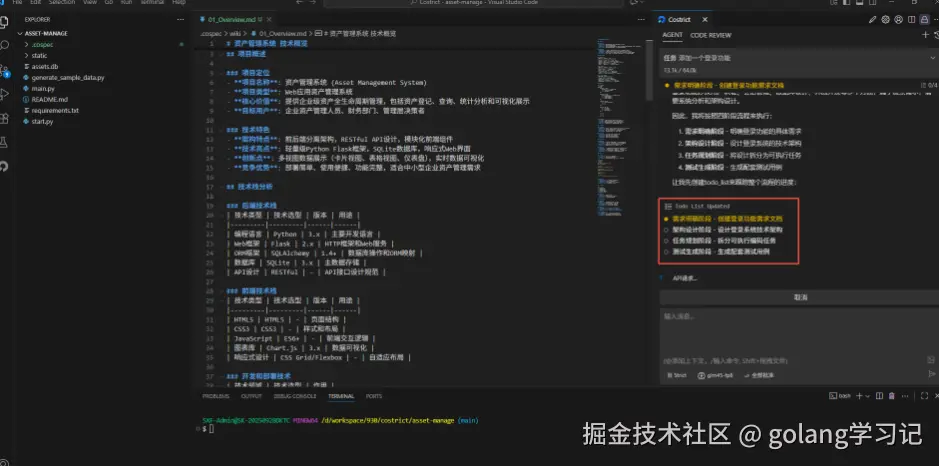
Task: Click the .cospec breadcrumb segment
Action: tap(210, 34)
